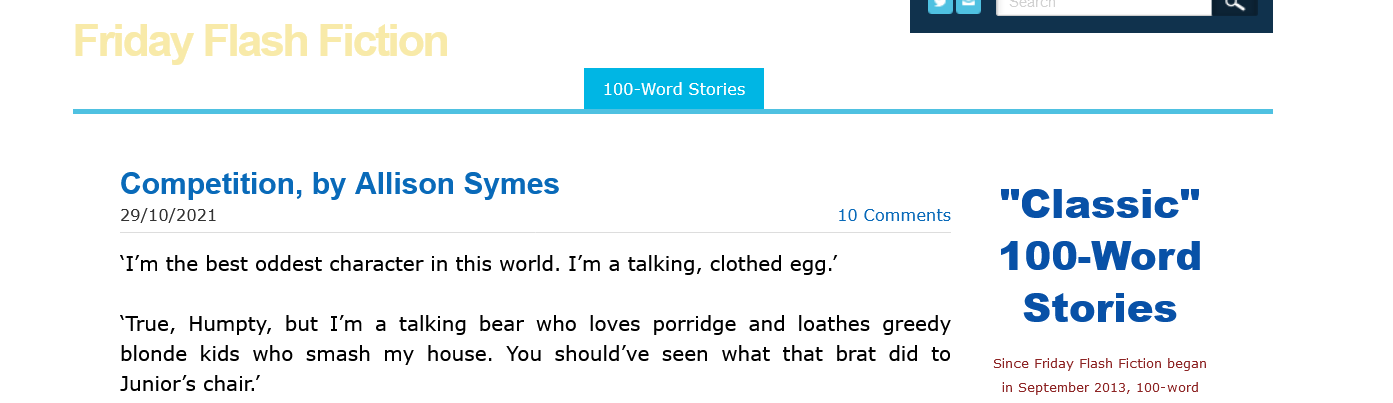The height and width of the screenshot is (403, 1393).
Task: Click the line beginning 'blonde kids who smash'
Action: click(x=535, y=354)
